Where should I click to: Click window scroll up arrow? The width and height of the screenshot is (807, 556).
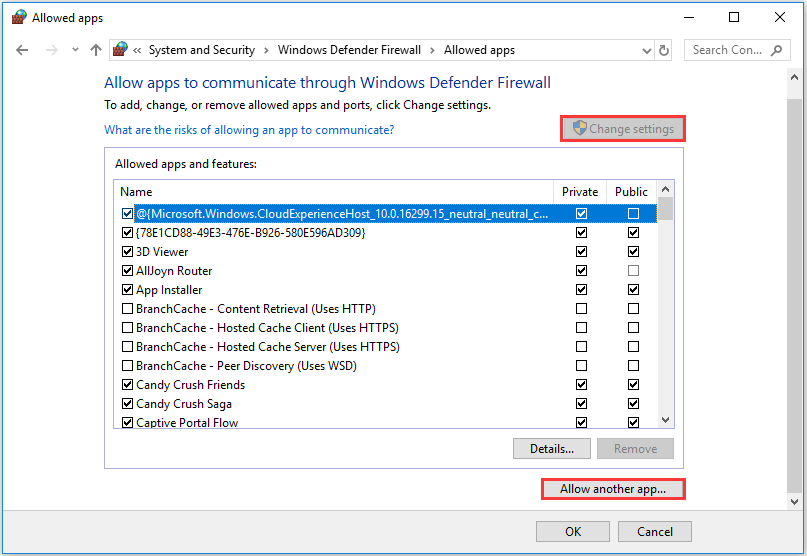tap(794, 78)
